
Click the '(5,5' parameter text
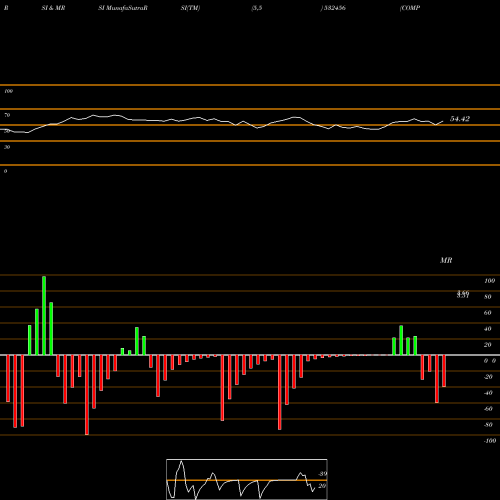[257, 8]
